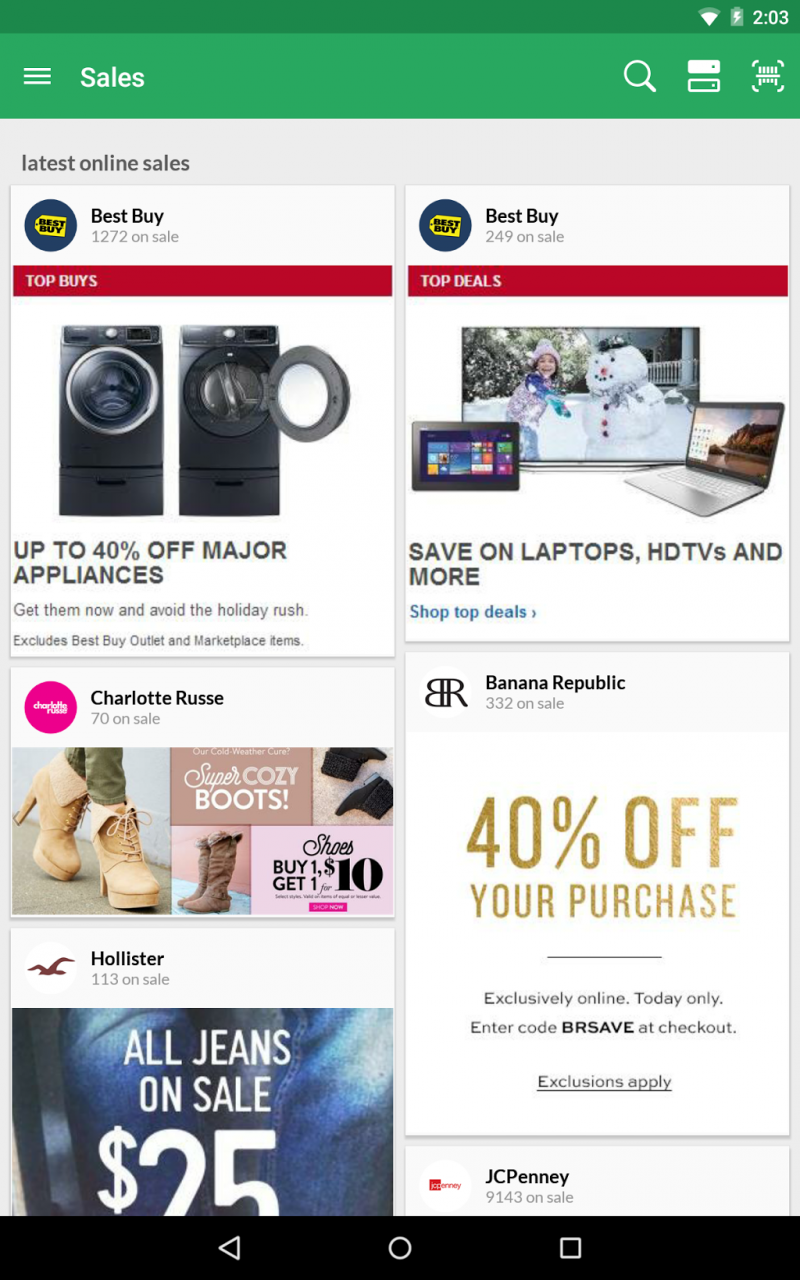The image size is (800, 1280).
Task: Open the Super Cozy Boots banner
Action: click(x=203, y=831)
